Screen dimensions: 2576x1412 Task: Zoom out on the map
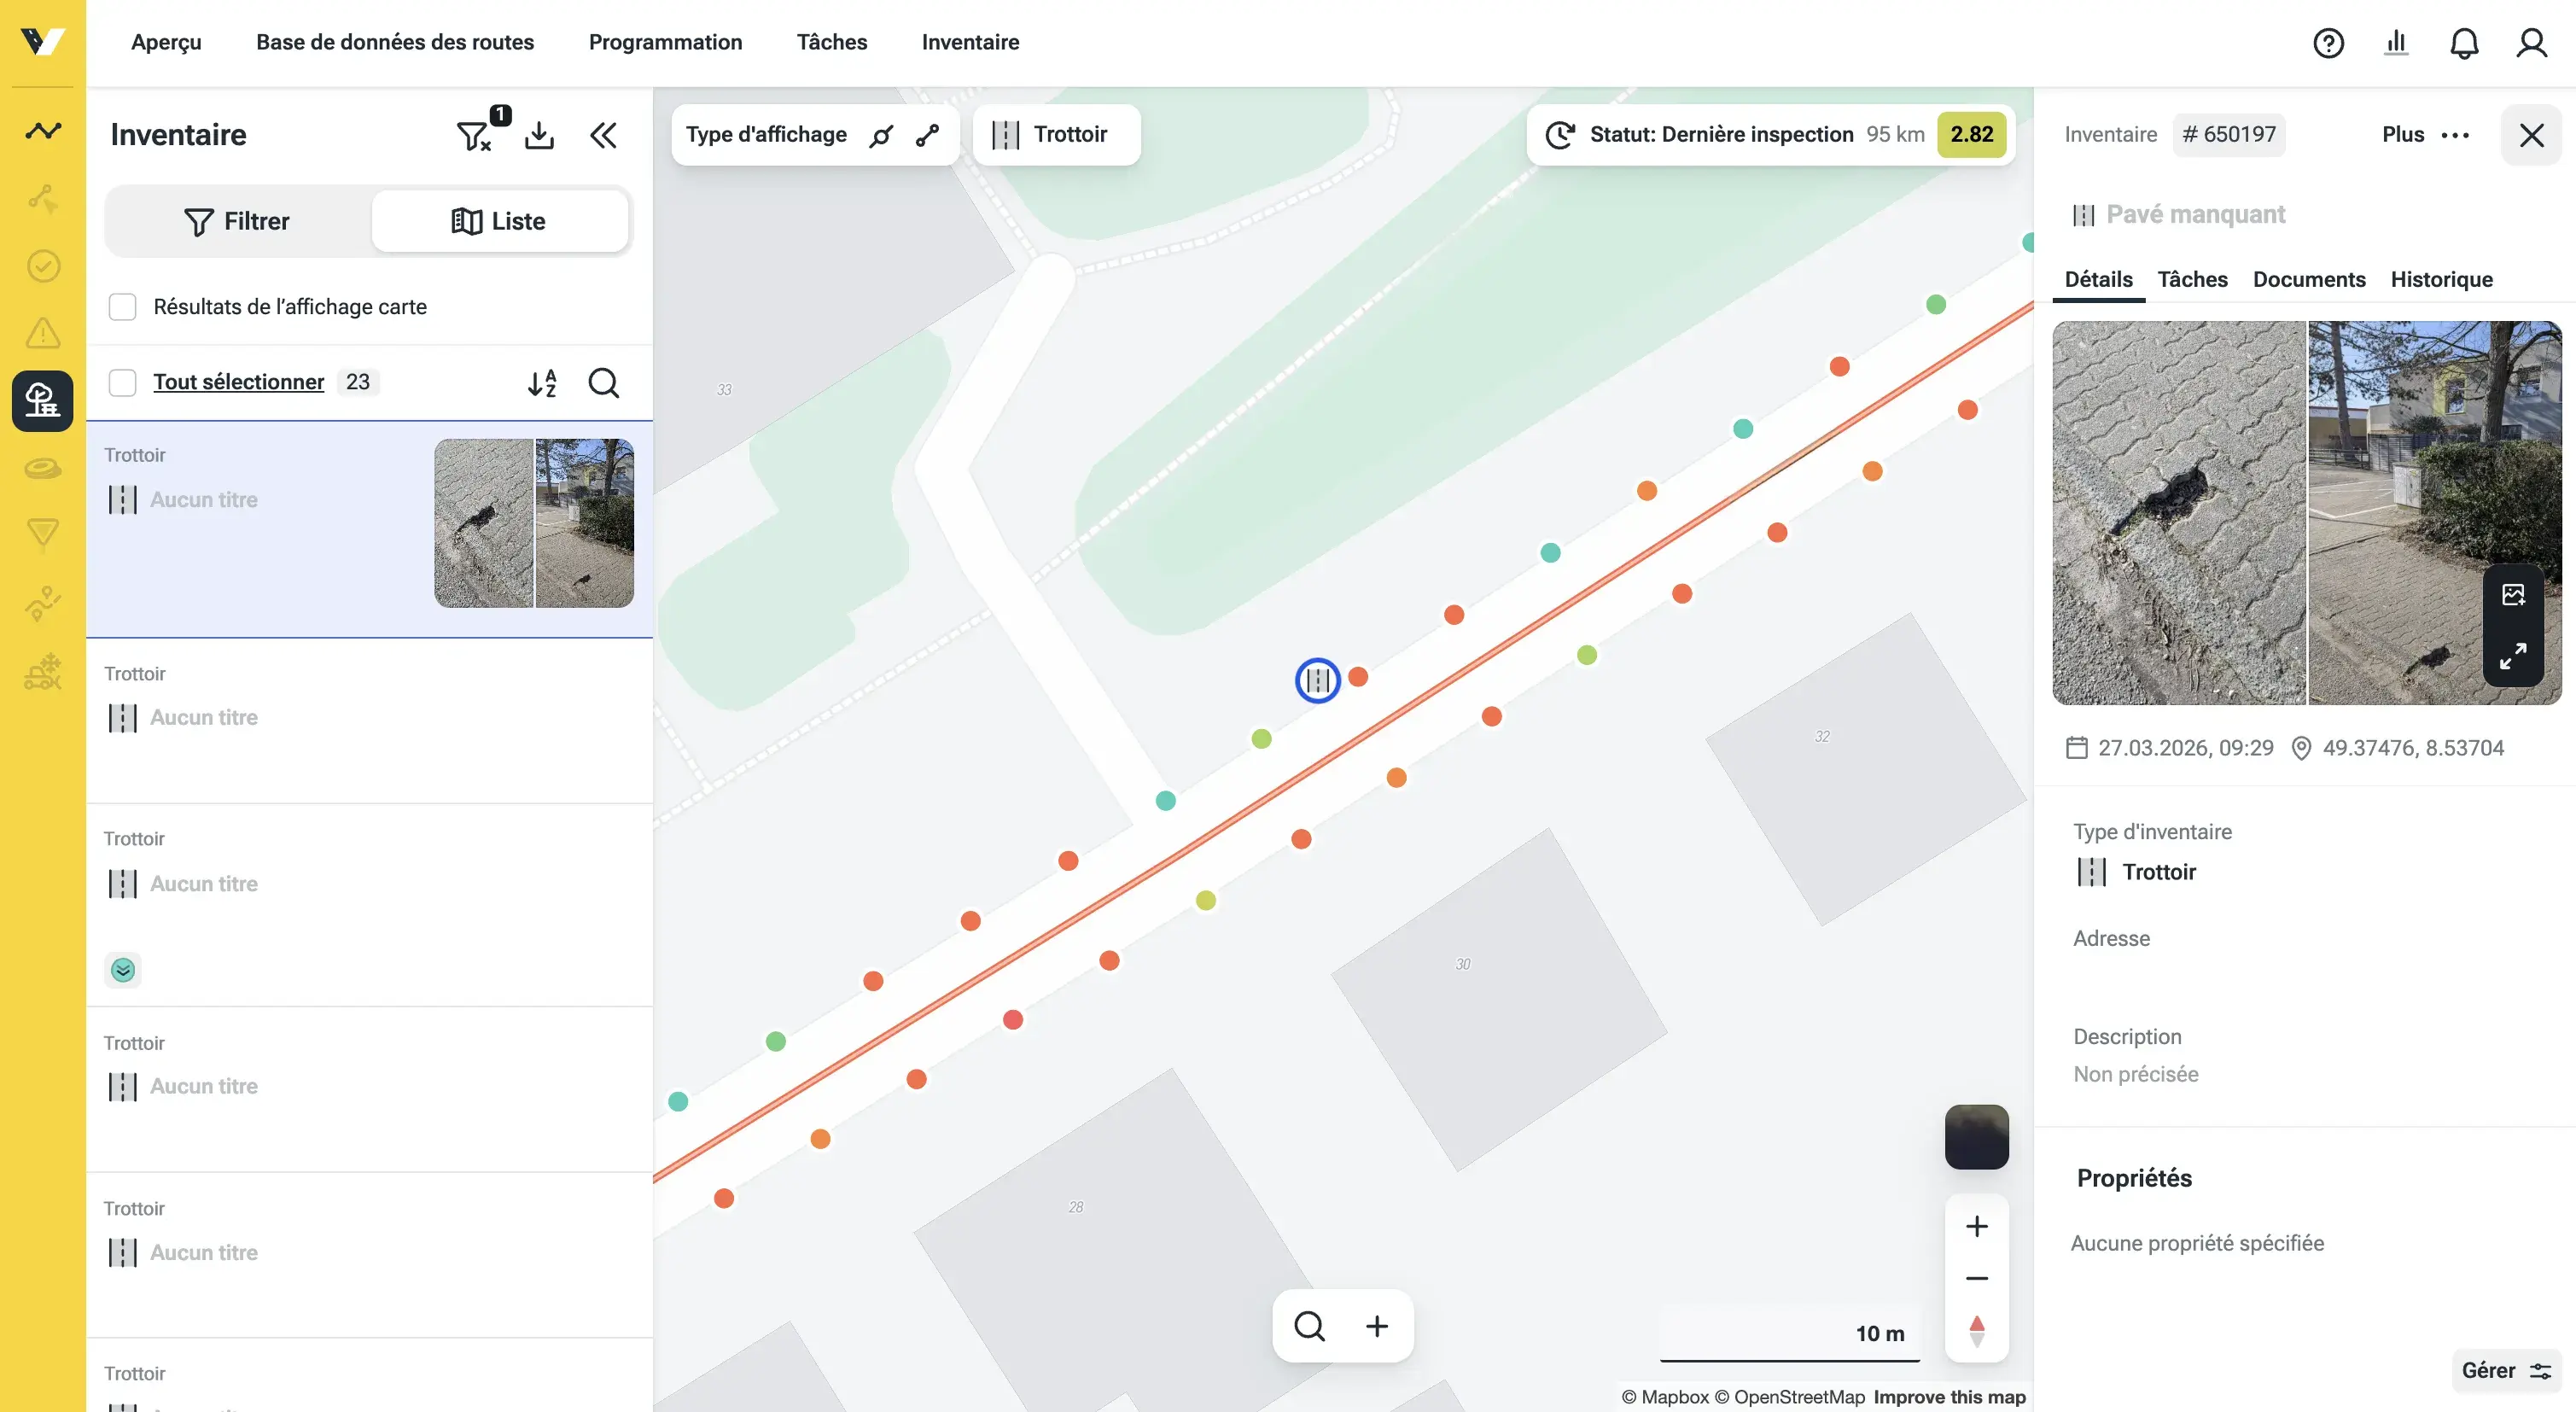click(x=1976, y=1278)
